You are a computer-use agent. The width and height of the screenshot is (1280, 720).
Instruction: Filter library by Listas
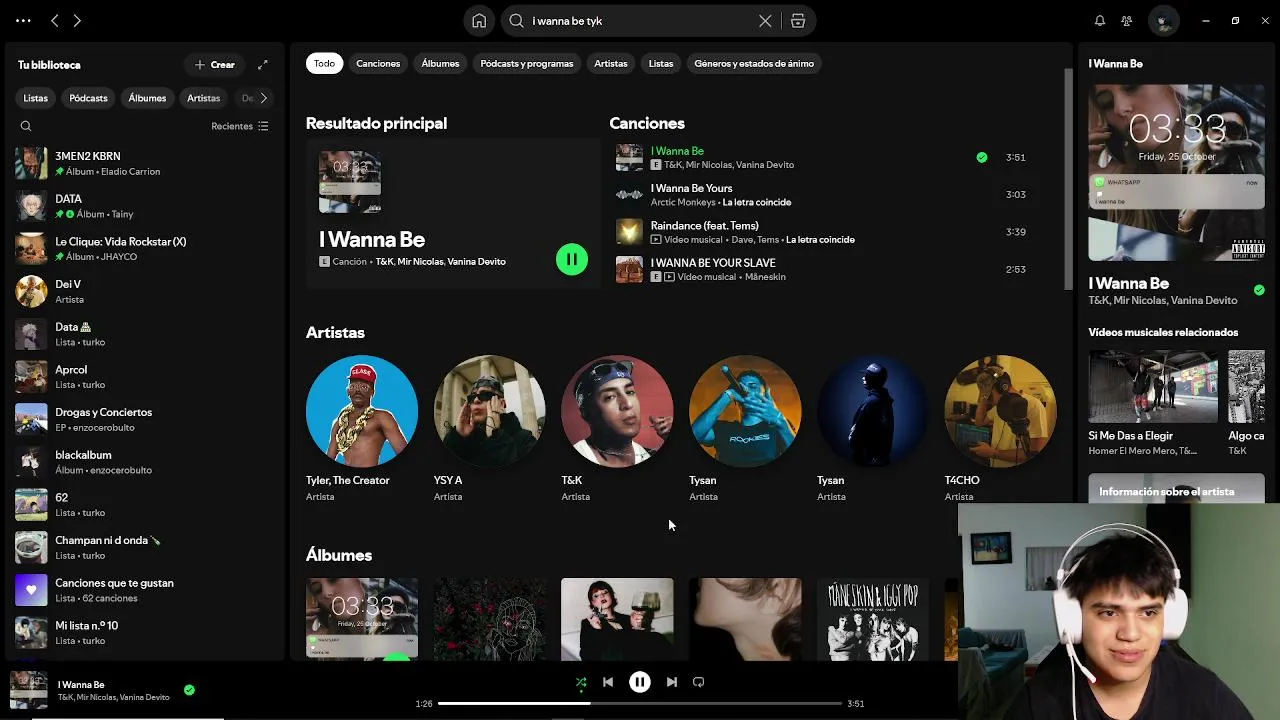pyautogui.click(x=36, y=98)
